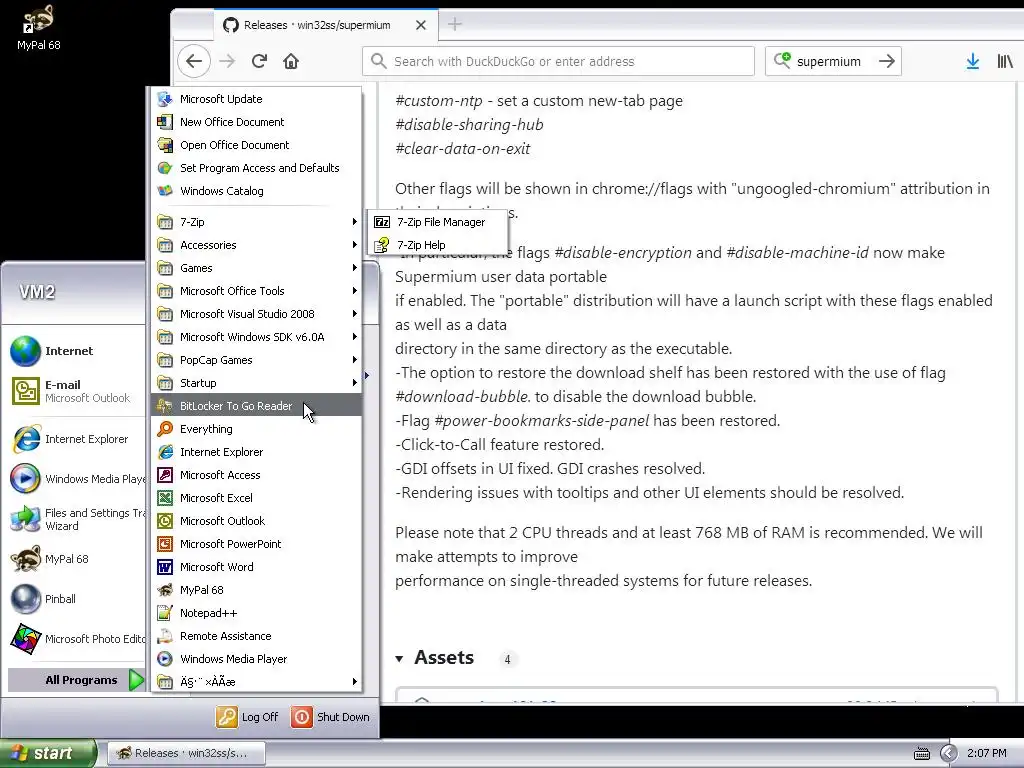Close the Releases win32ss/supermium tab
This screenshot has width=1024, height=768.
click(421, 25)
